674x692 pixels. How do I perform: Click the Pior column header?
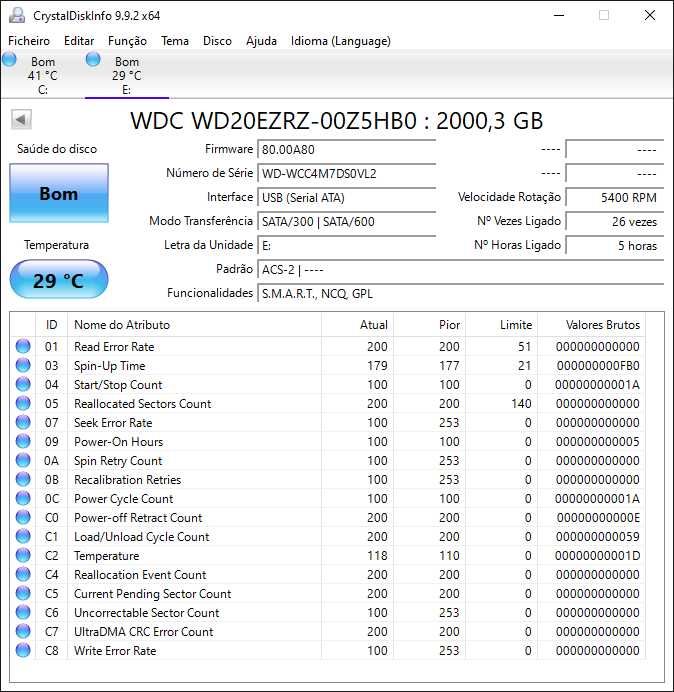[x=429, y=325]
